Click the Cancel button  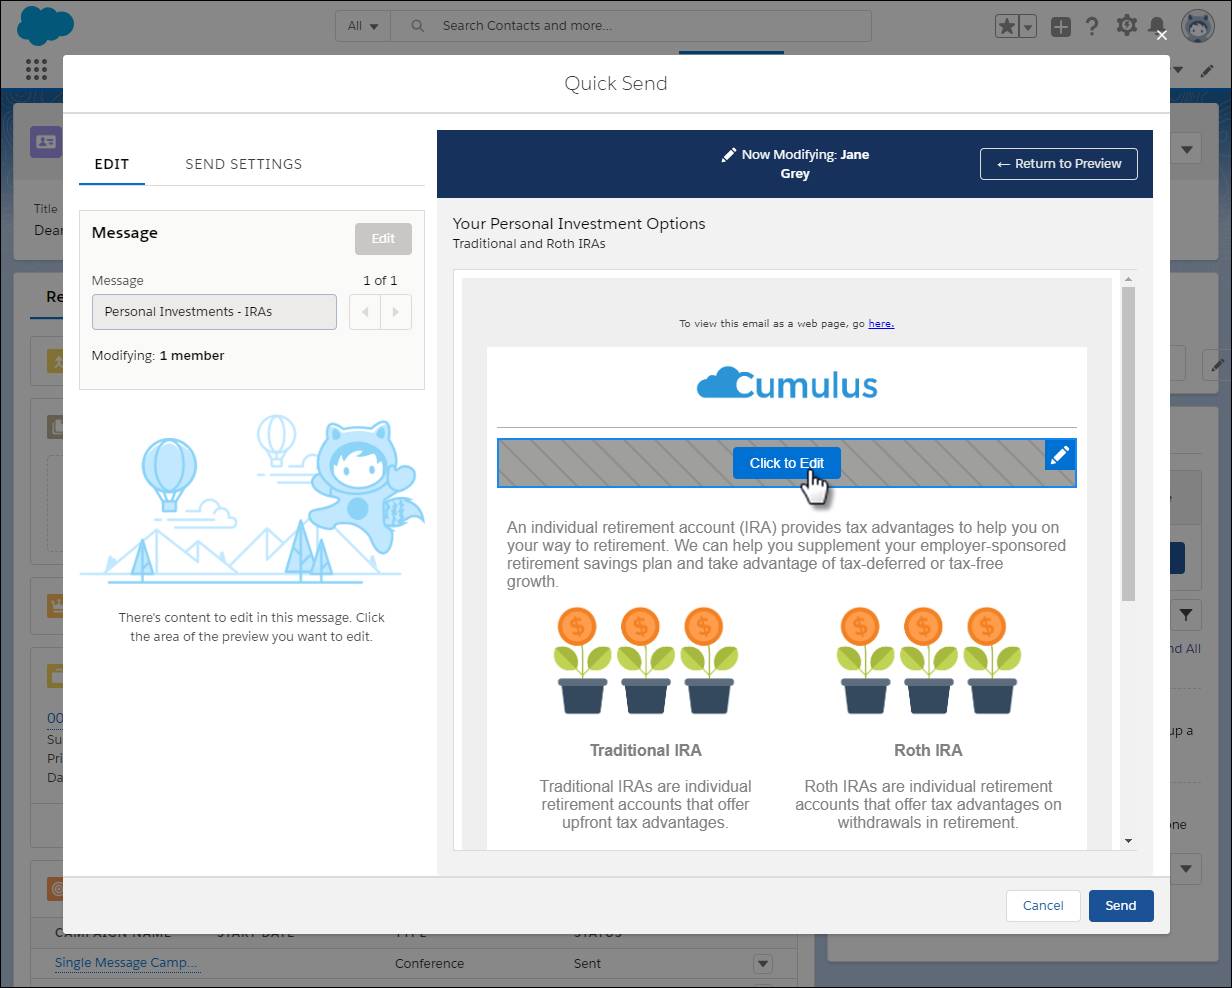[1043, 906]
